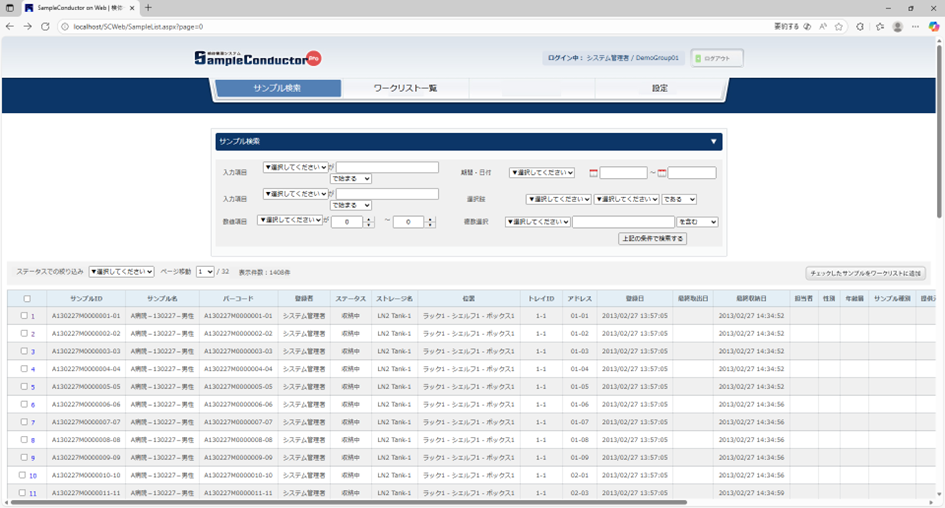
Task: Click the browser back arrow
Action: (x=10, y=27)
